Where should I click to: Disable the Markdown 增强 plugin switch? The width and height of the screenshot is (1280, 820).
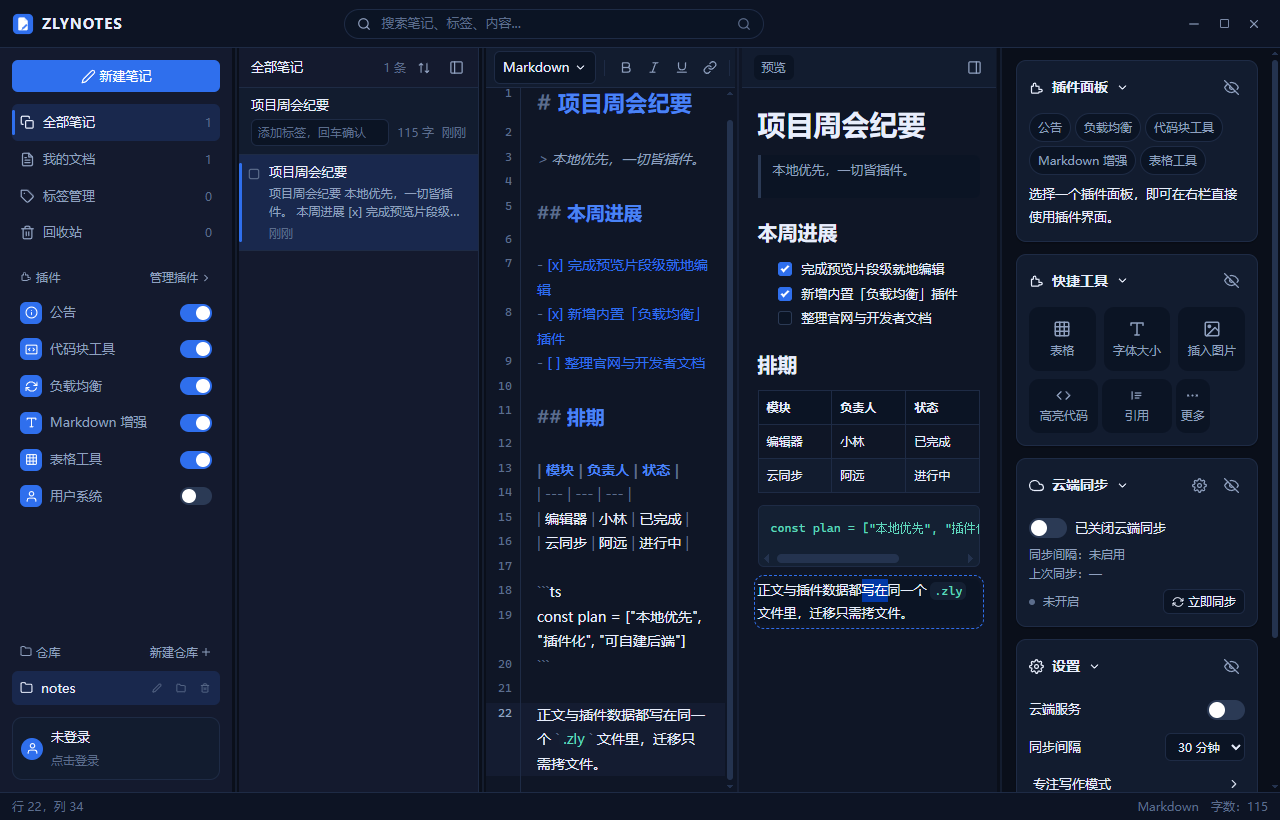point(196,422)
